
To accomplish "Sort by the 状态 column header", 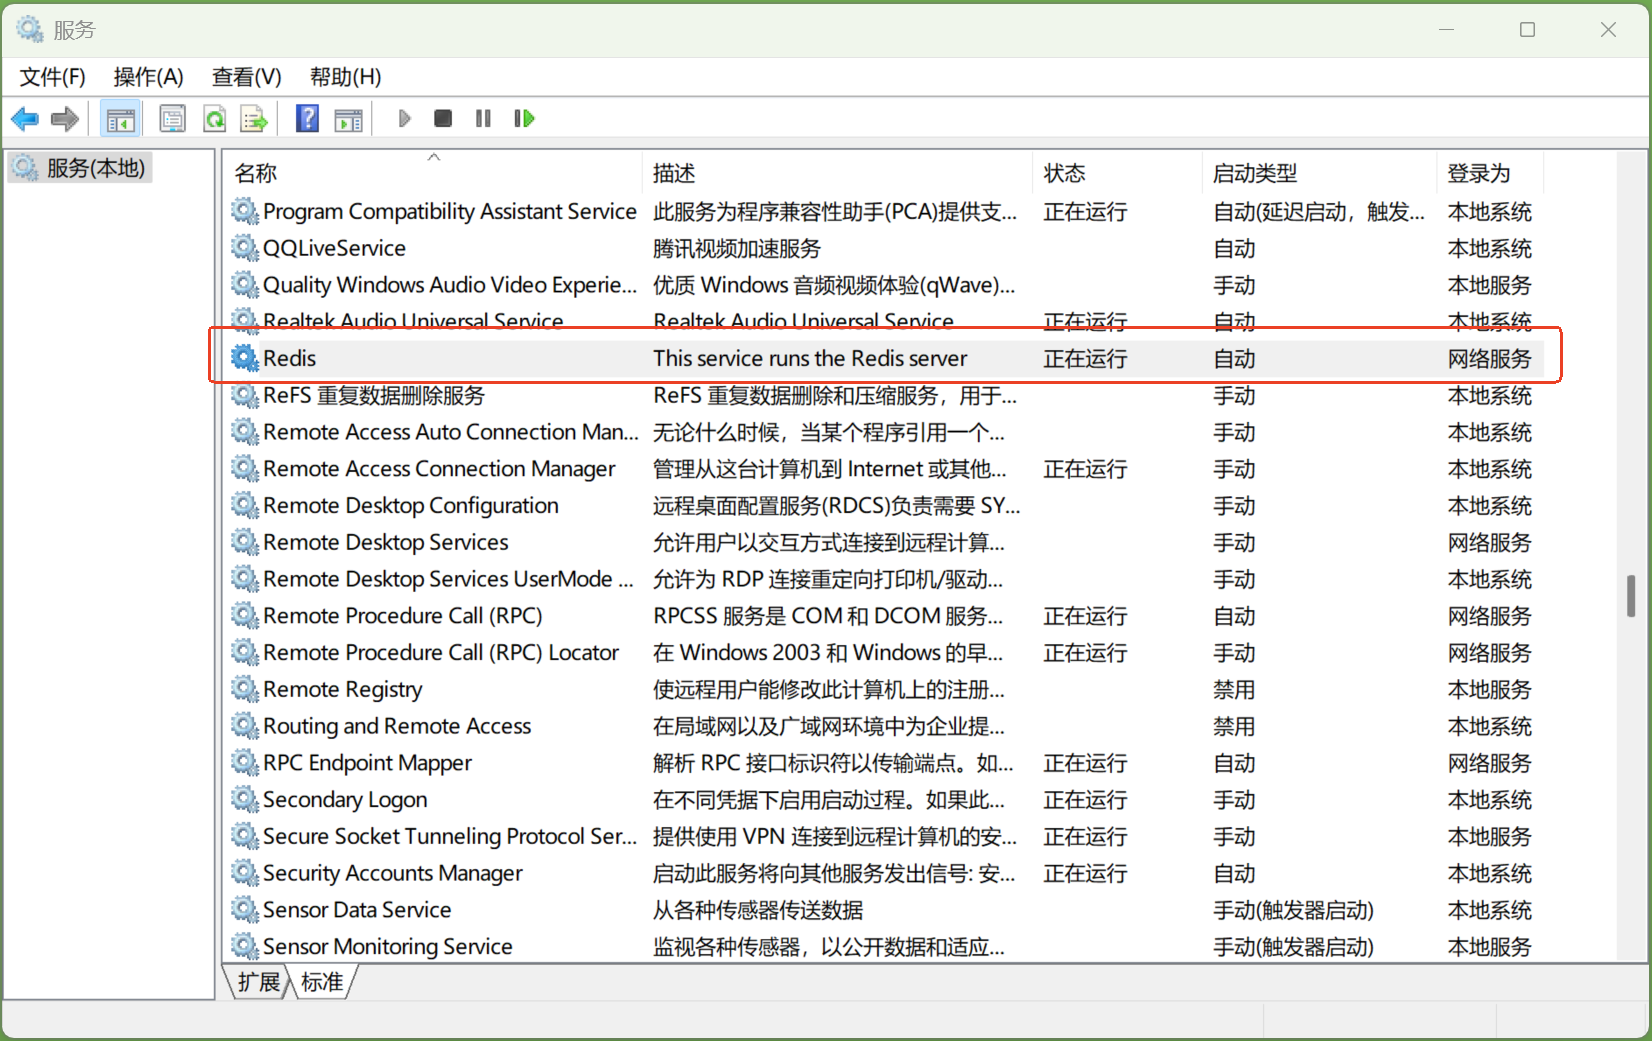I will (1118, 173).
